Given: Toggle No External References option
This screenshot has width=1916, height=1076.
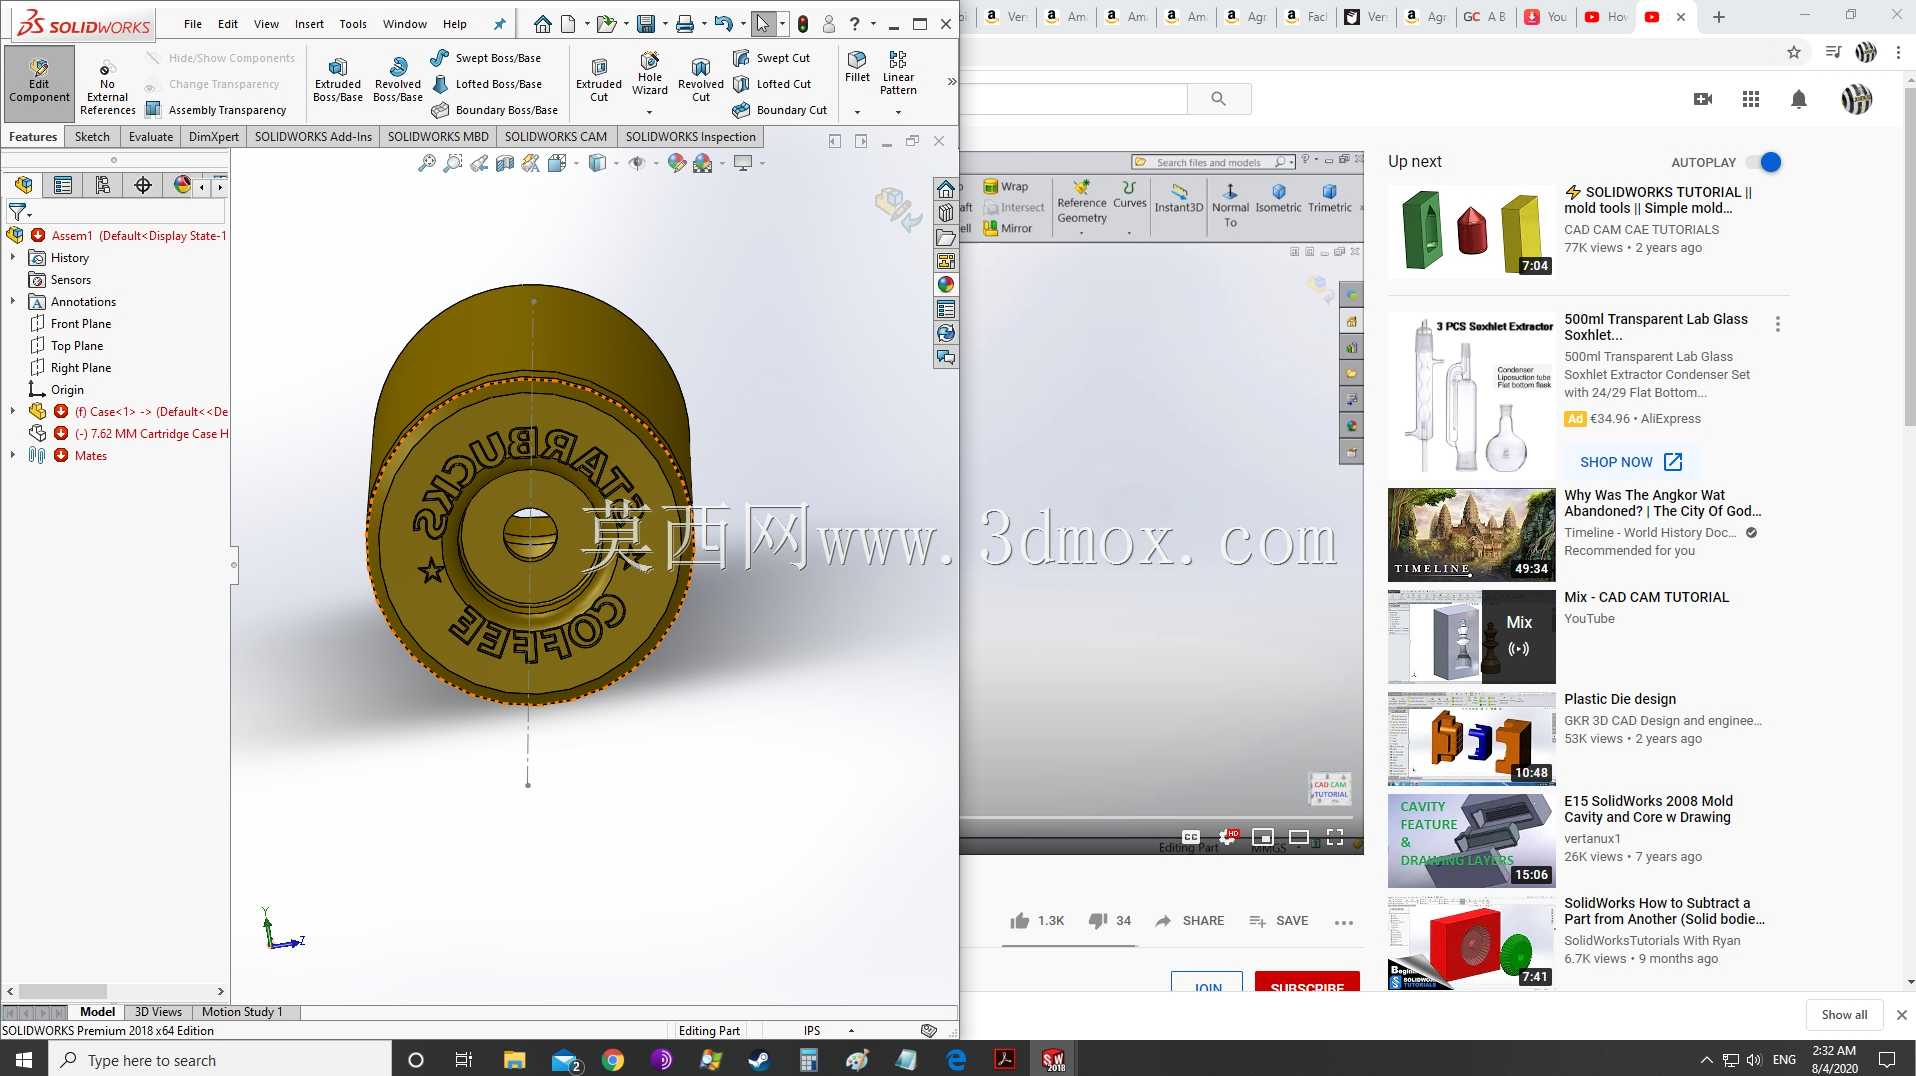Looking at the screenshot, I should [107, 86].
